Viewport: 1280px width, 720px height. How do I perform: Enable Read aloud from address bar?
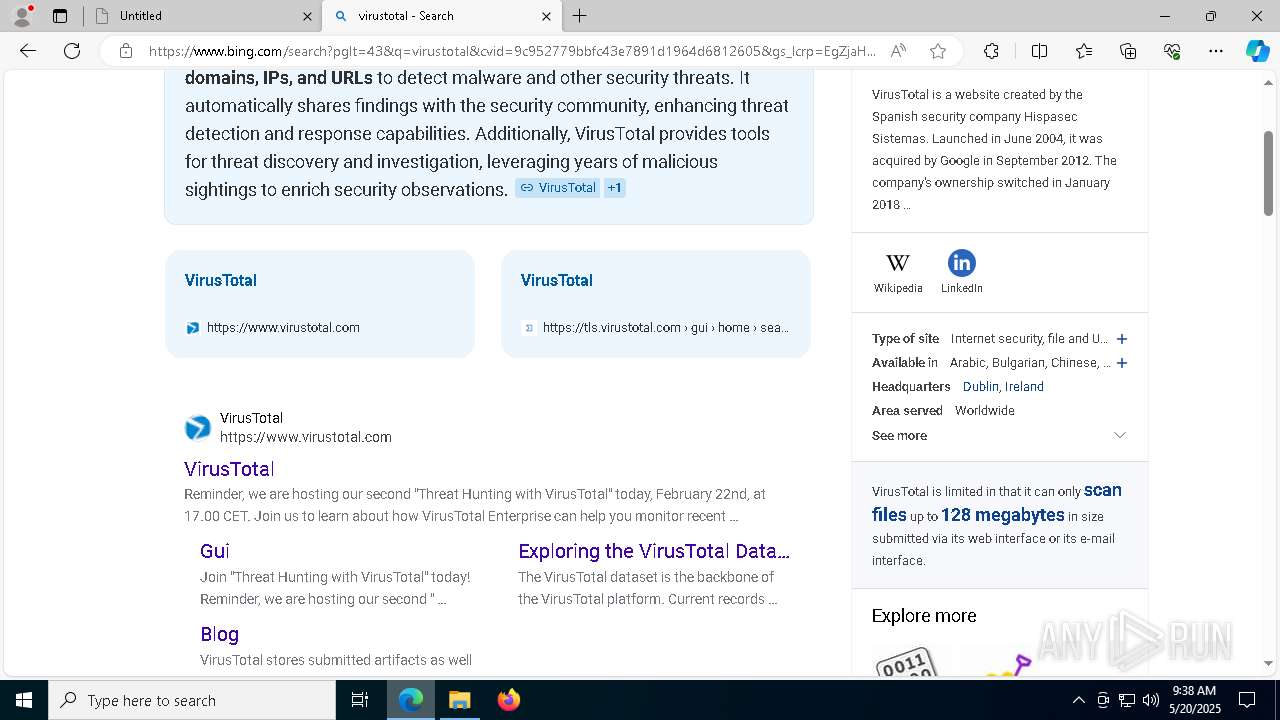[898, 51]
